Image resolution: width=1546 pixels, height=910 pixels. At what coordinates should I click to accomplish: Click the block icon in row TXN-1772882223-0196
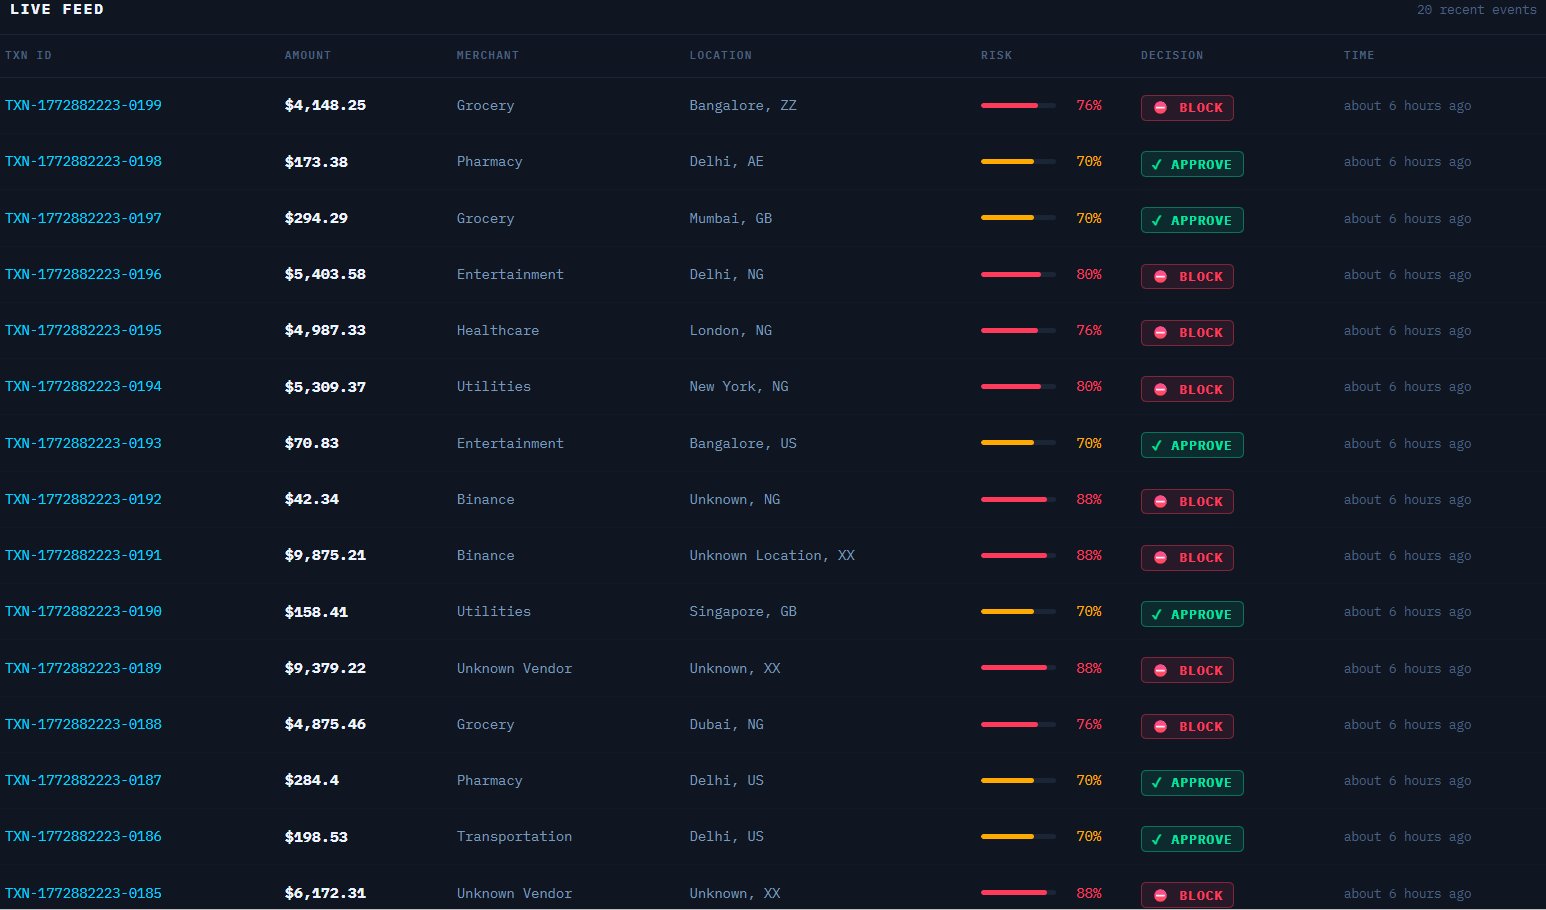1160,277
